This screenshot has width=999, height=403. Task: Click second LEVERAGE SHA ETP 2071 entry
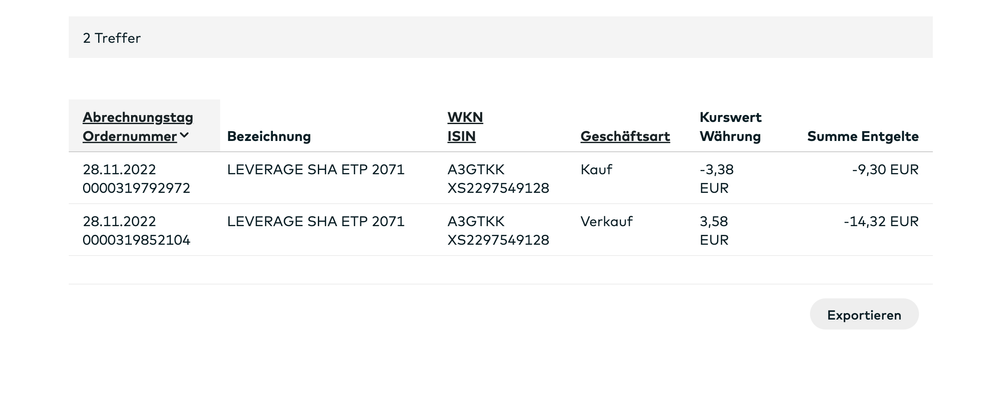coord(316,221)
